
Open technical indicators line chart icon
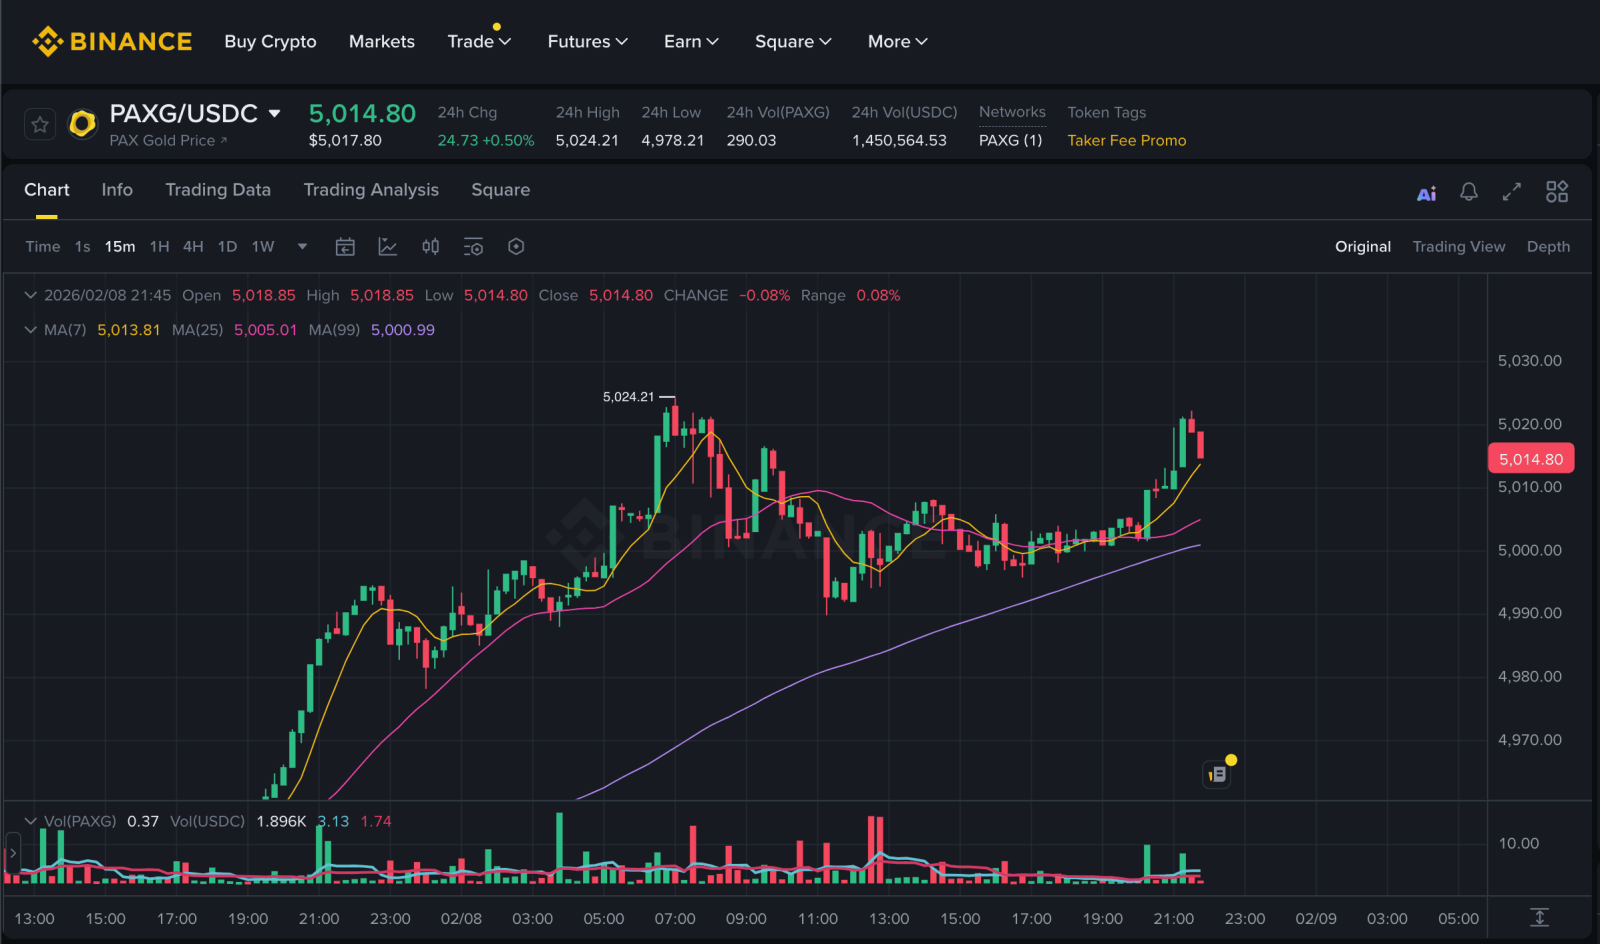[x=388, y=247]
